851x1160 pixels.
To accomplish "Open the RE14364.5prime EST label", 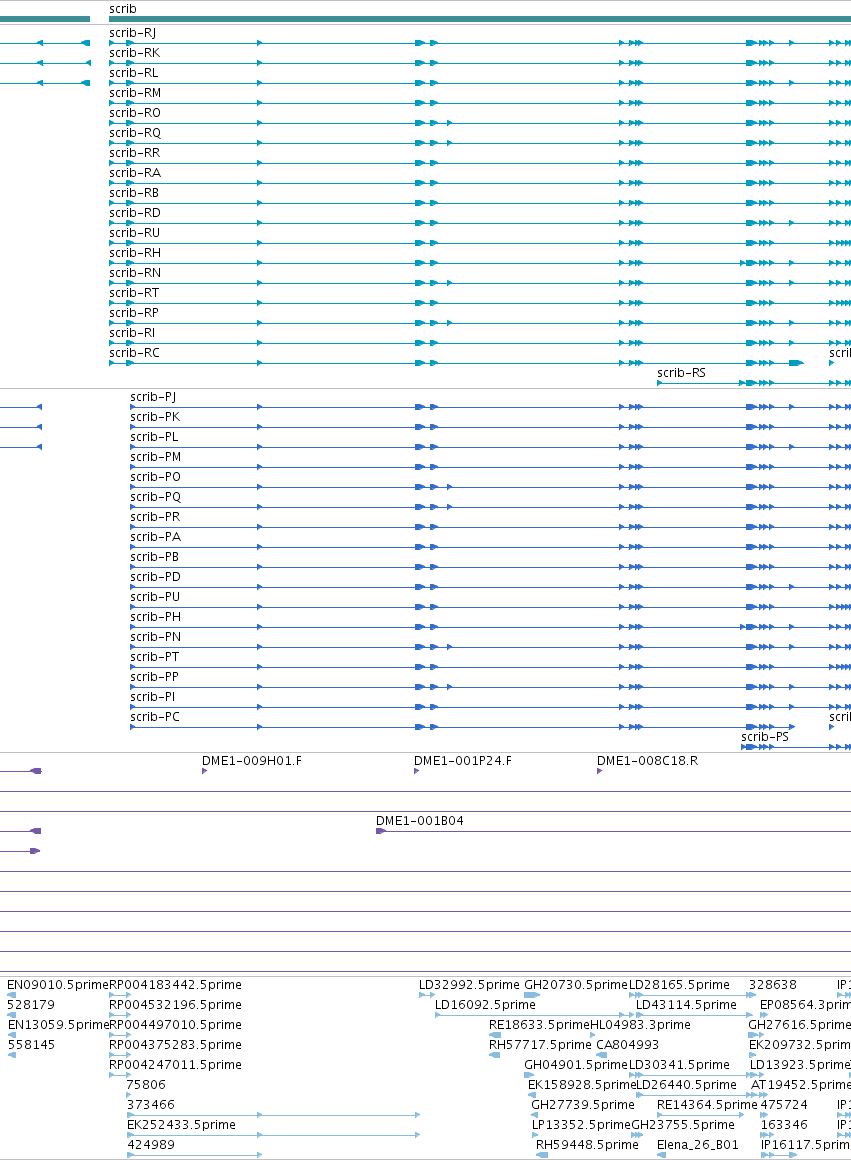I will (707, 1105).
